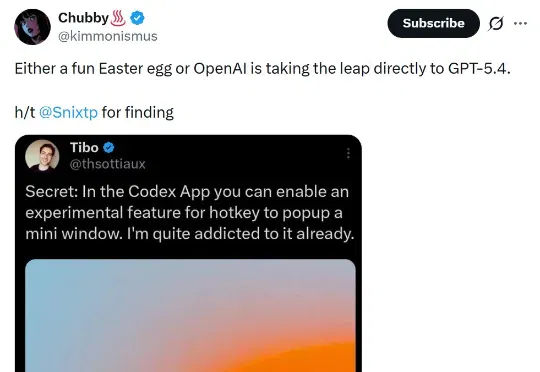Click the quoted tweet text about Codex App

point(189,213)
